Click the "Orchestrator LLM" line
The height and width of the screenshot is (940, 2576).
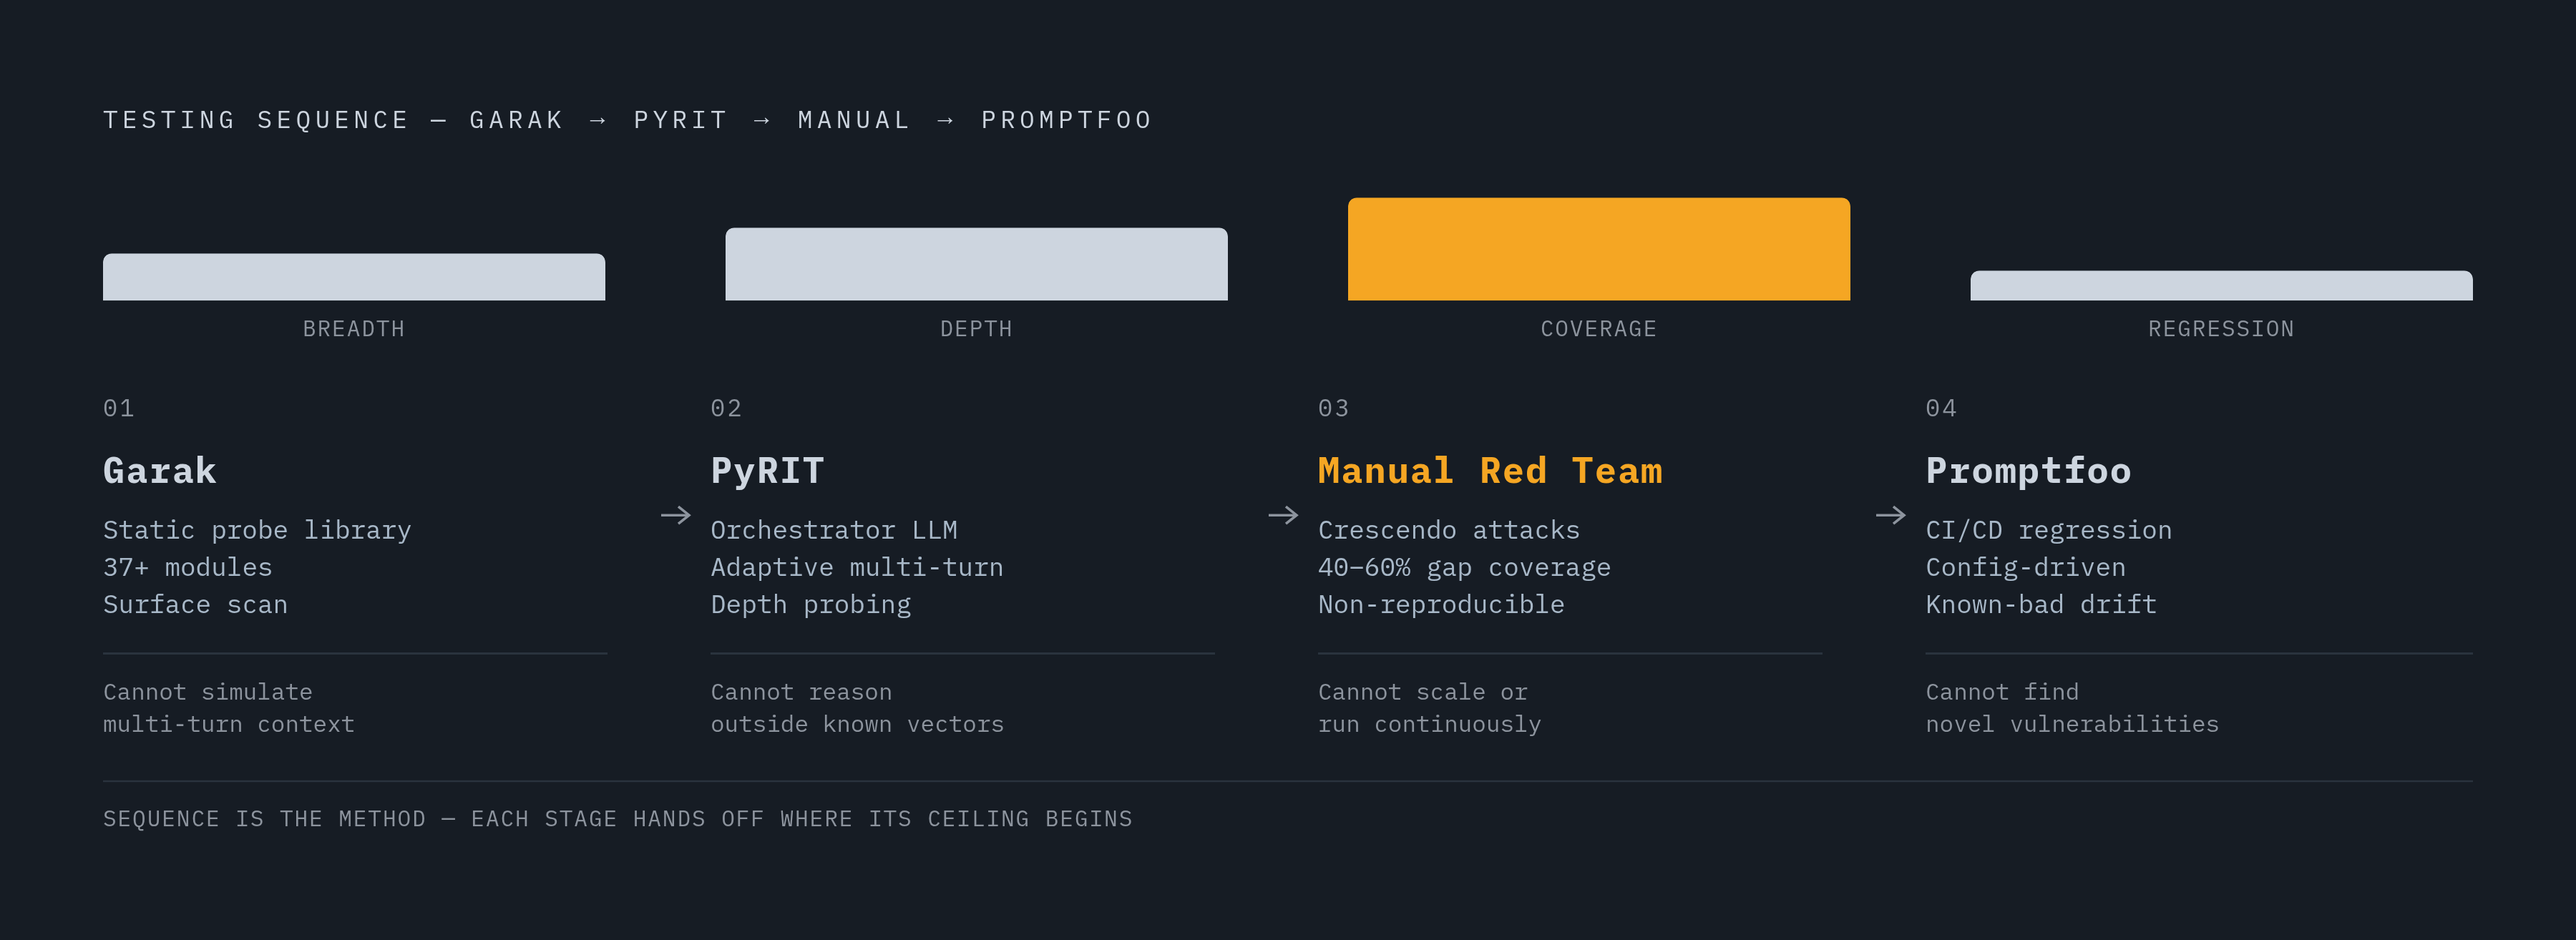click(834, 530)
